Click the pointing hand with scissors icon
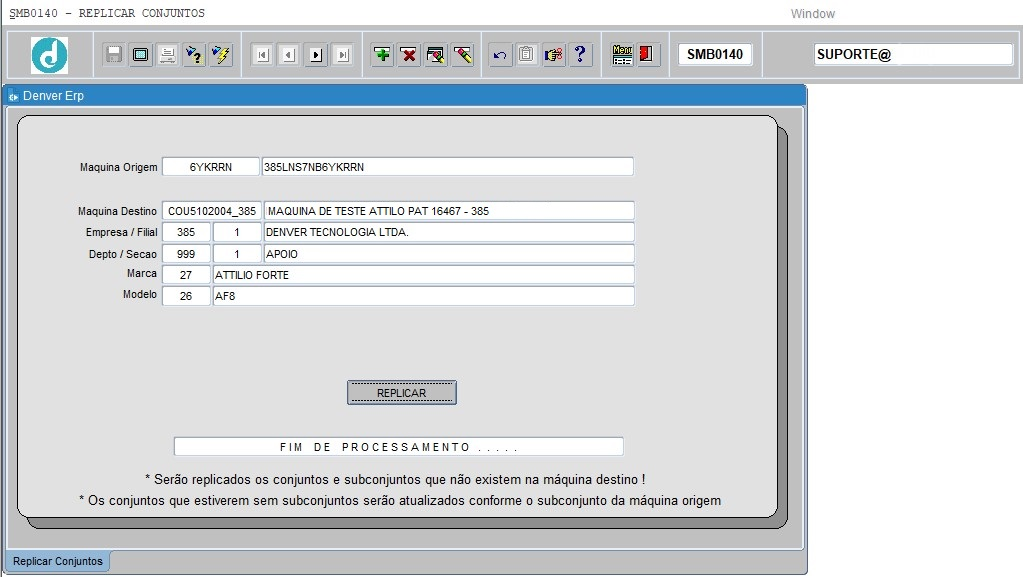Image resolution: width=1023 pixels, height=577 pixels. [553, 55]
